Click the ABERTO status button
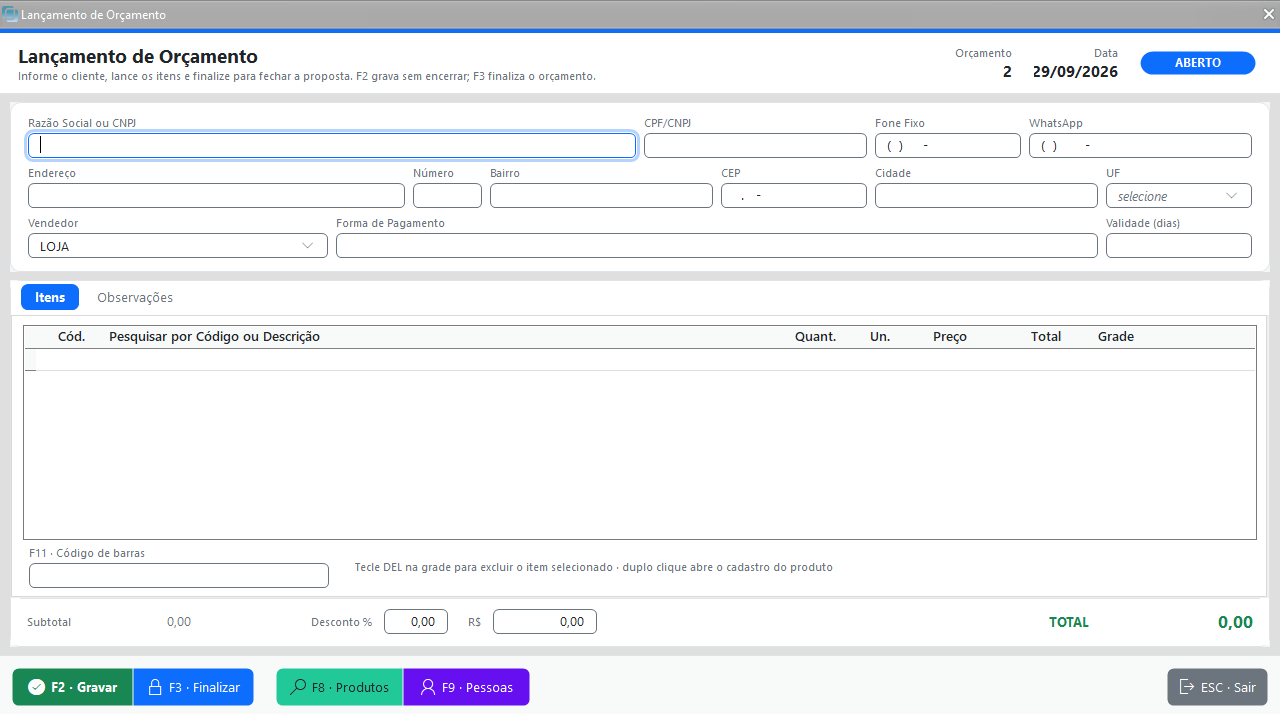 click(1198, 63)
